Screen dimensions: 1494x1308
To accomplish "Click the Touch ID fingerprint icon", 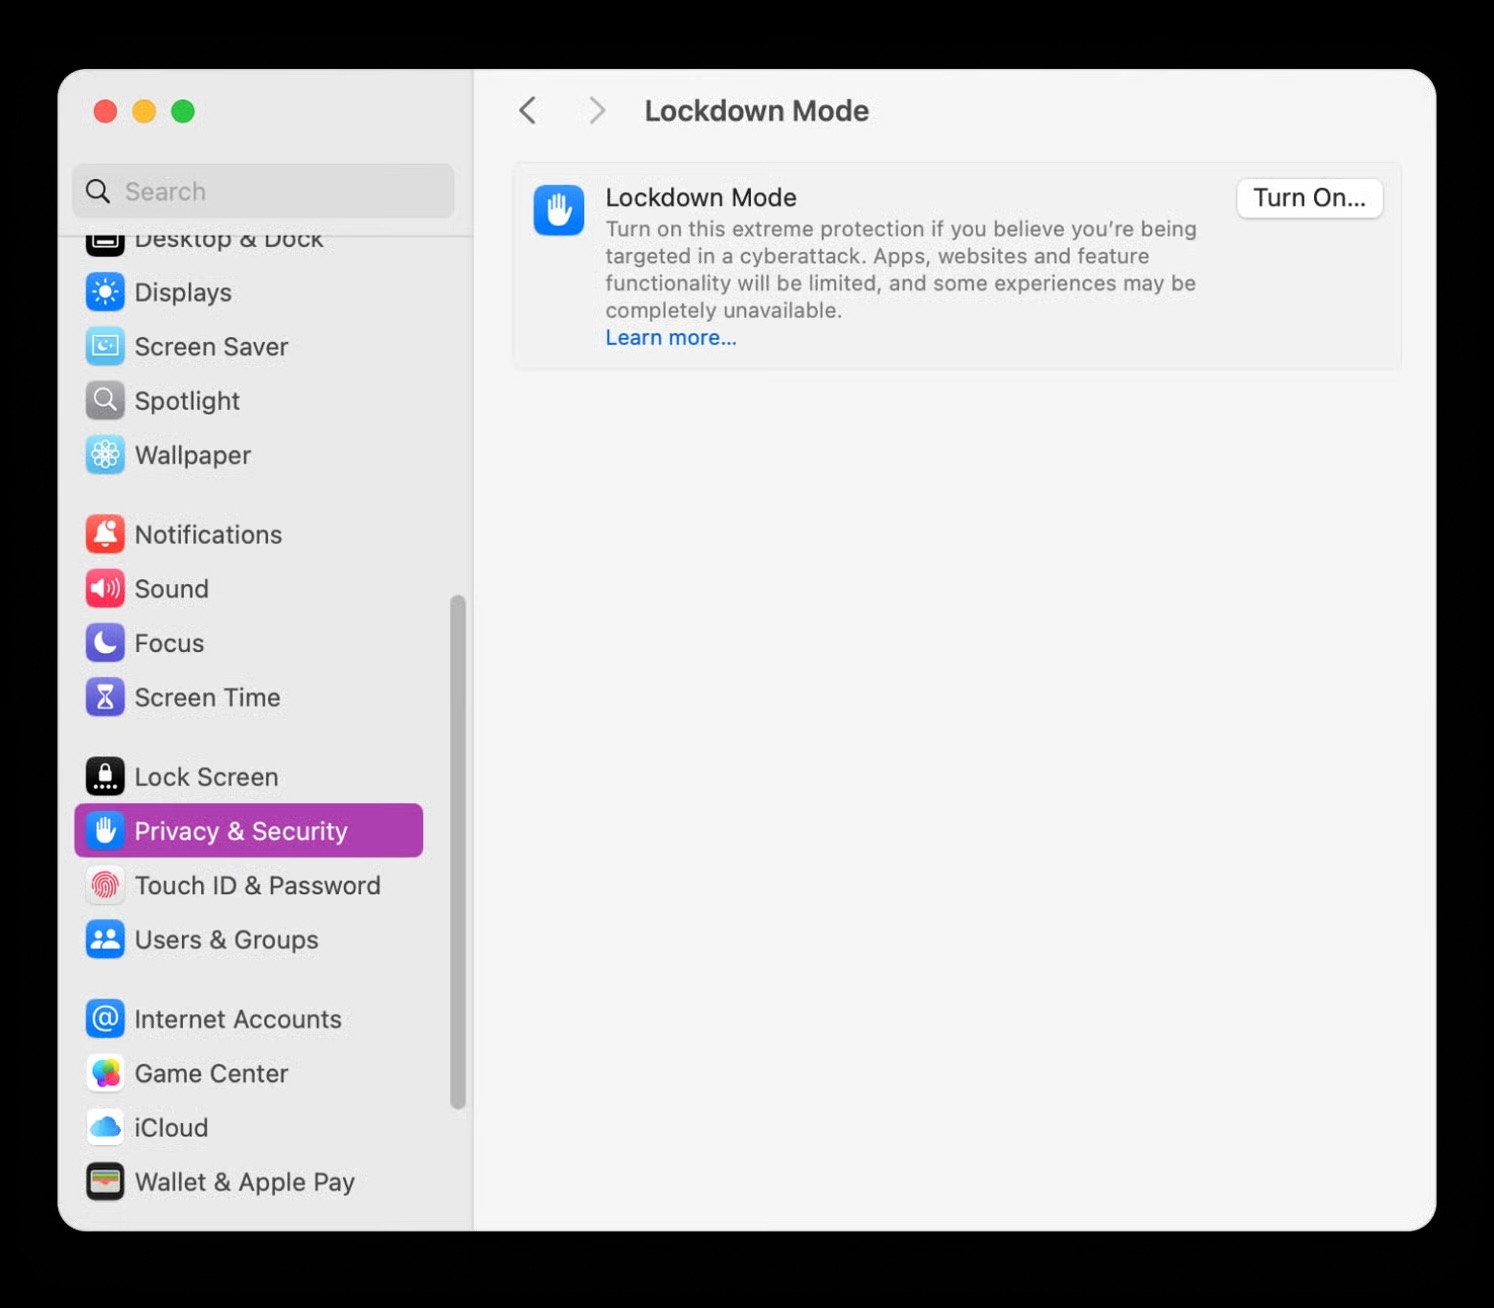I will (105, 885).
